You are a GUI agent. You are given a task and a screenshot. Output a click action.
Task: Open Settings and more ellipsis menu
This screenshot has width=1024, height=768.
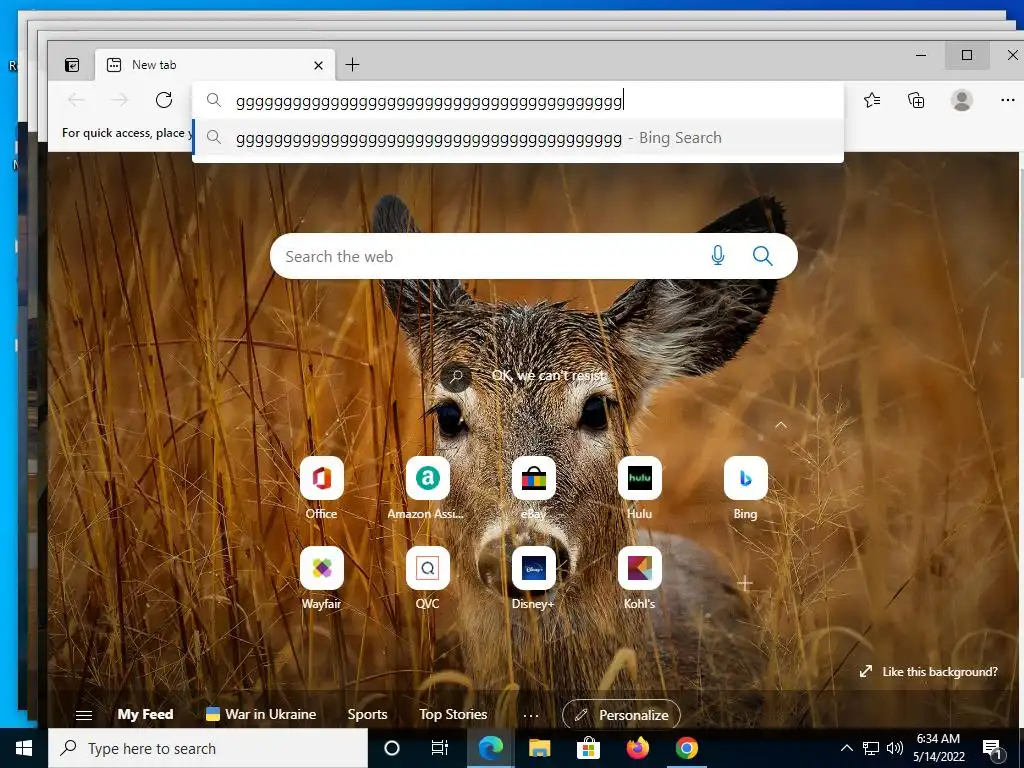[x=1008, y=100]
